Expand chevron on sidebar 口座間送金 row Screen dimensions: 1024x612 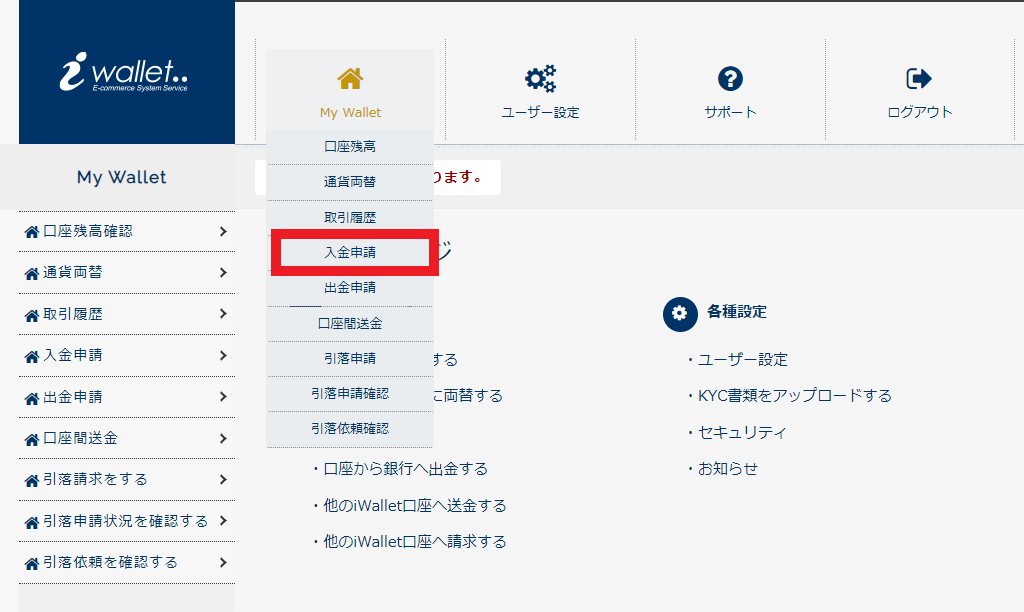[x=223, y=438]
